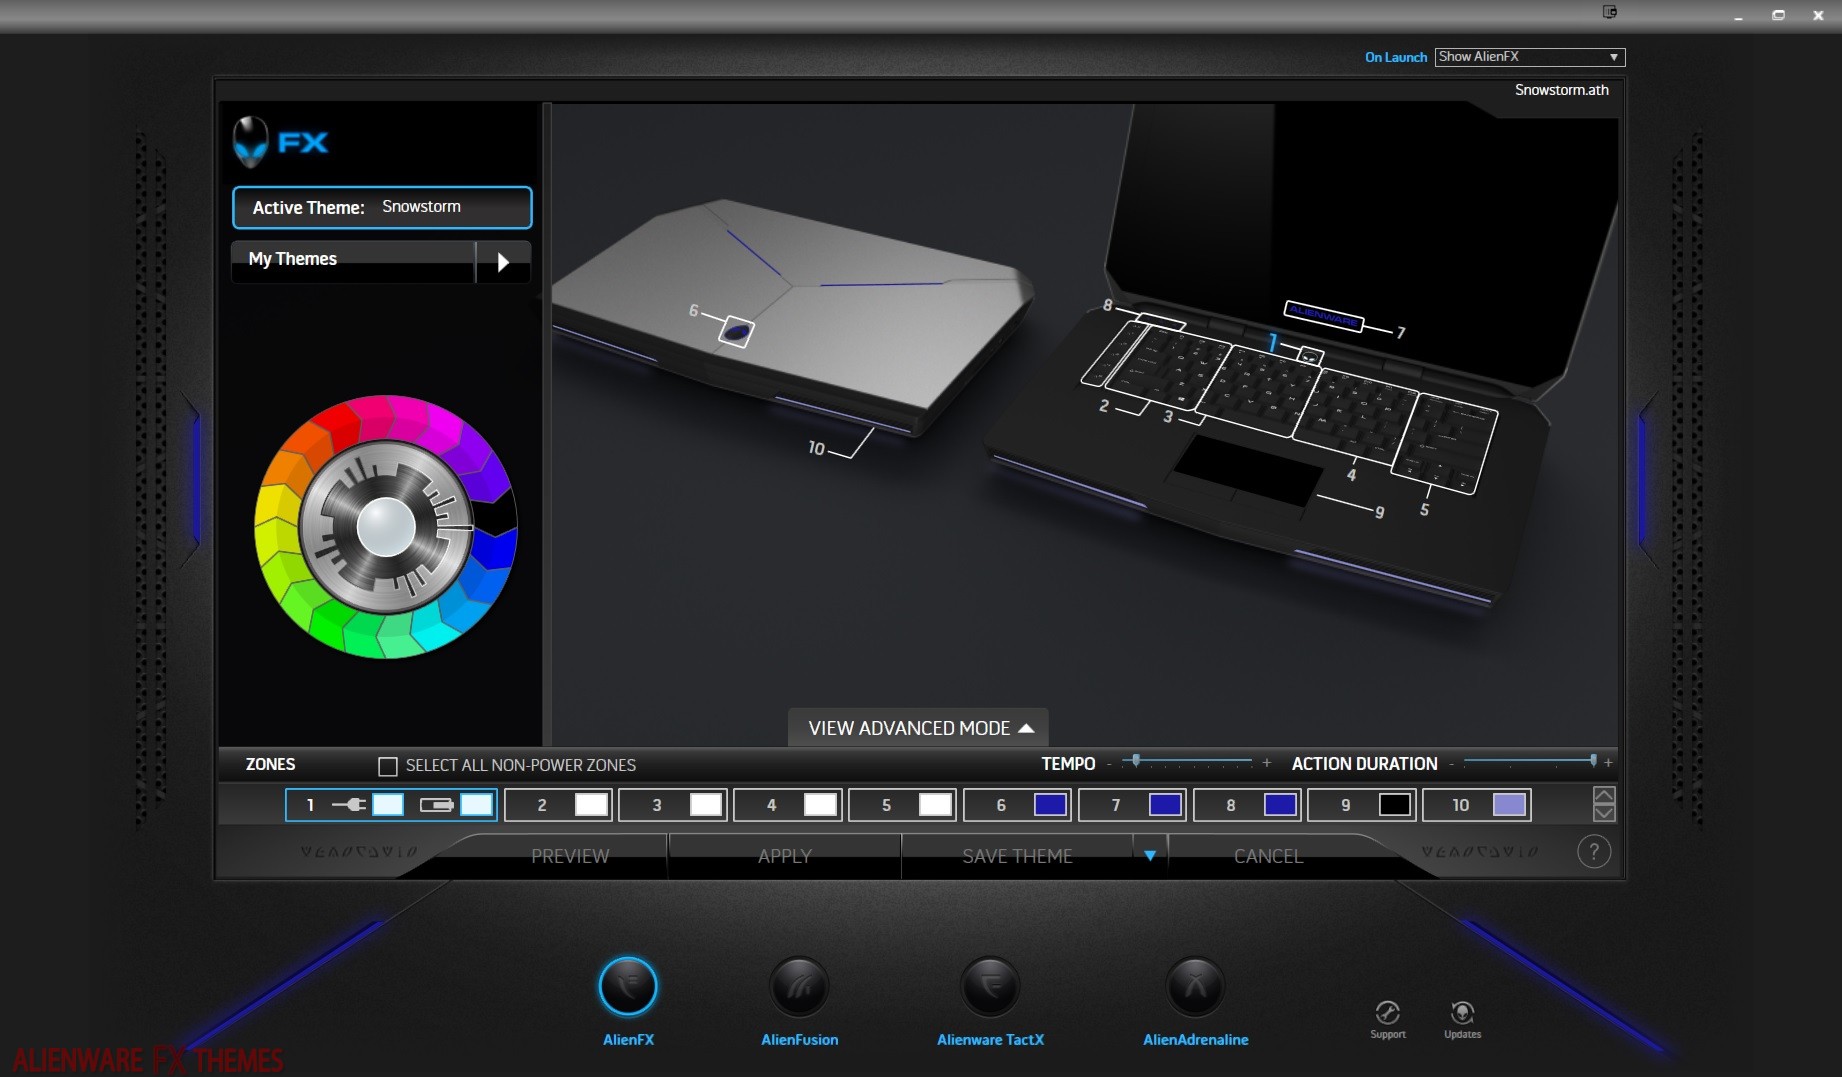Expand View Advanced Mode
This screenshot has height=1077, width=1842.
tap(919, 728)
